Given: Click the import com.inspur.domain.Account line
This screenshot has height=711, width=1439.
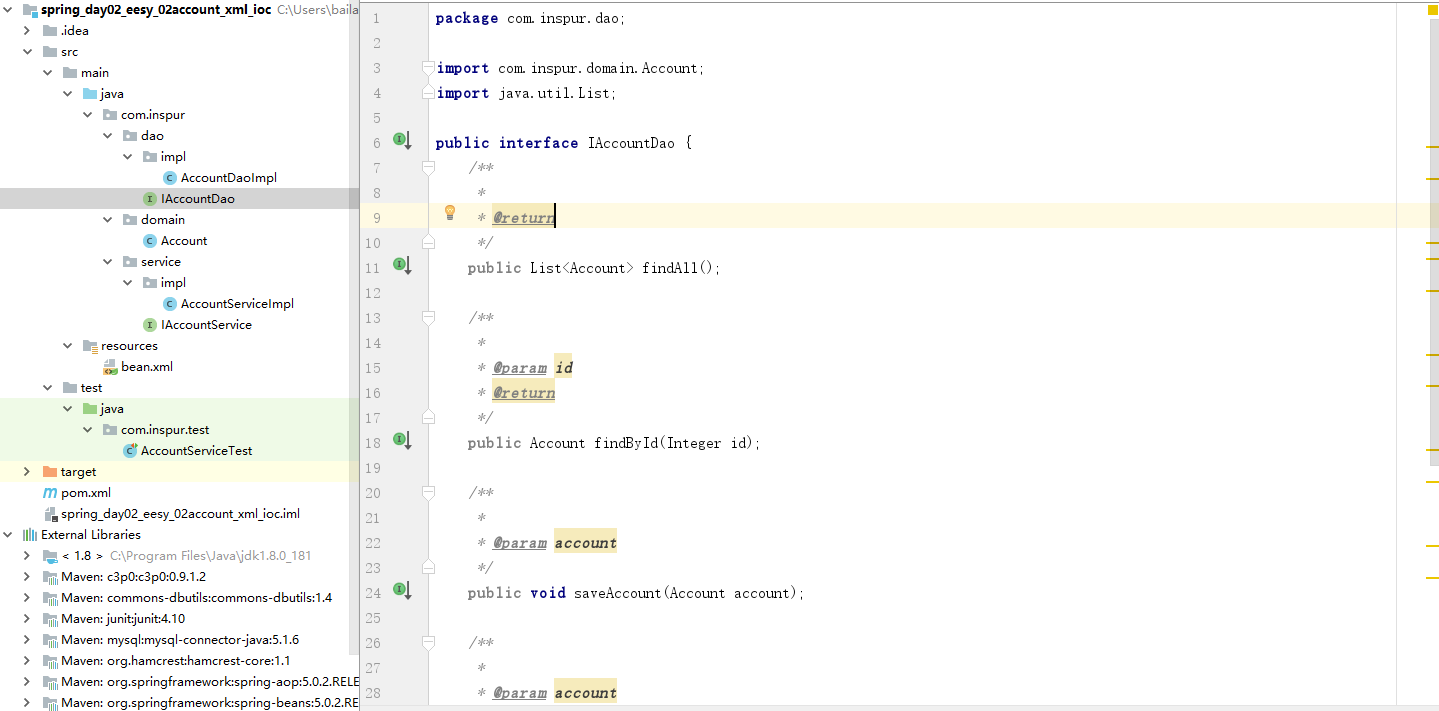Looking at the screenshot, I should (571, 68).
